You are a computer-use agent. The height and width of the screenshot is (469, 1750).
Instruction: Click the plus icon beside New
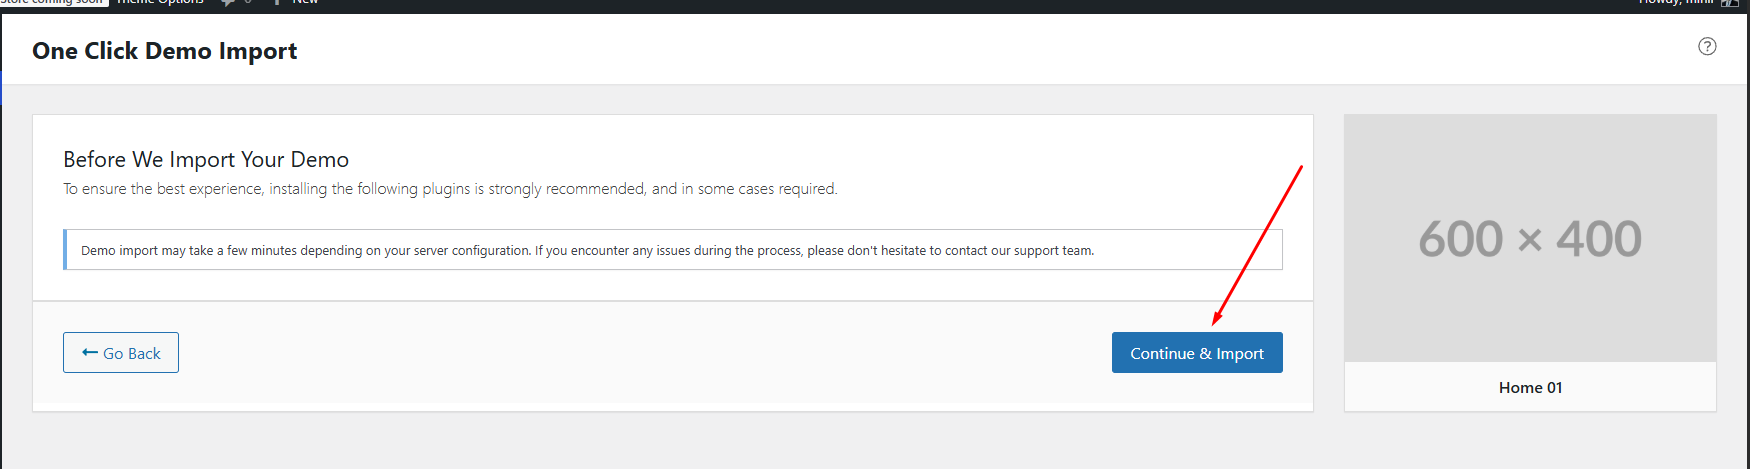(x=277, y=3)
